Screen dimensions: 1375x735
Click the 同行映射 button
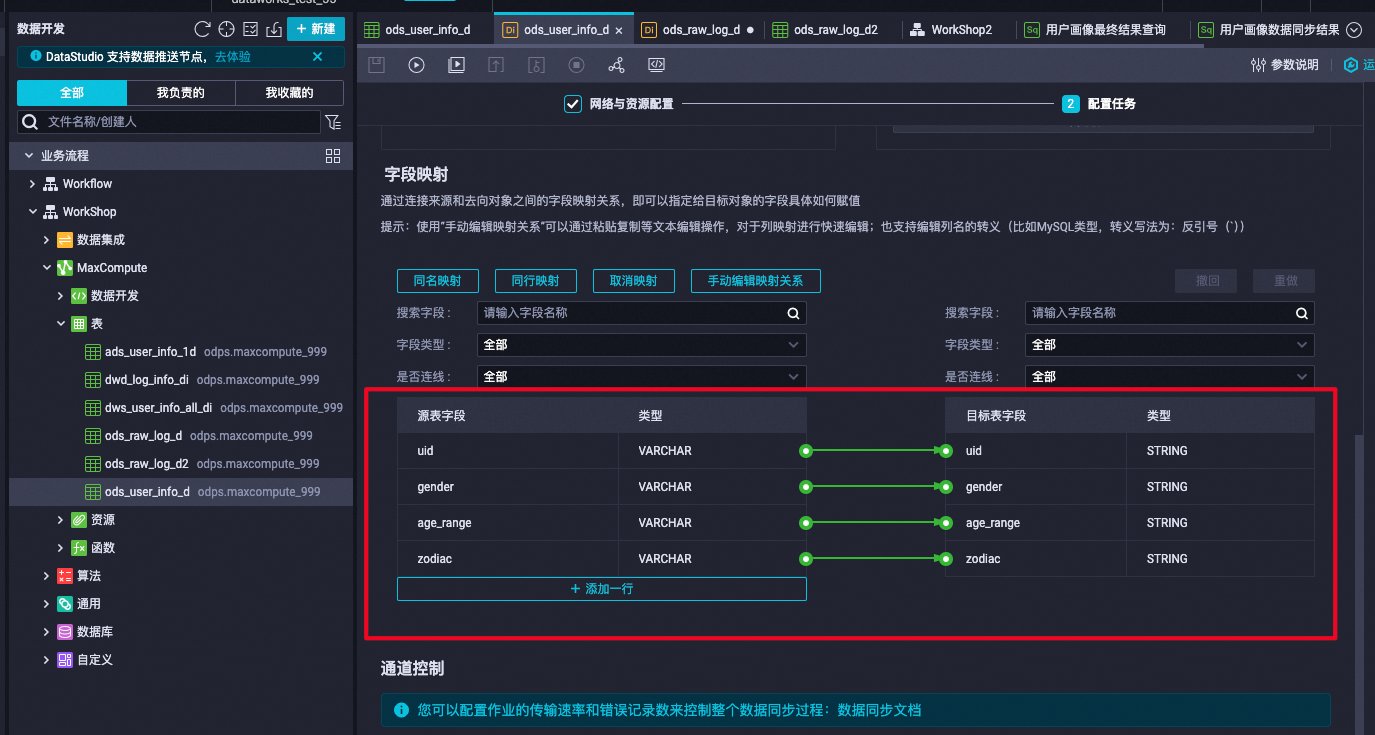pyautogui.click(x=535, y=281)
